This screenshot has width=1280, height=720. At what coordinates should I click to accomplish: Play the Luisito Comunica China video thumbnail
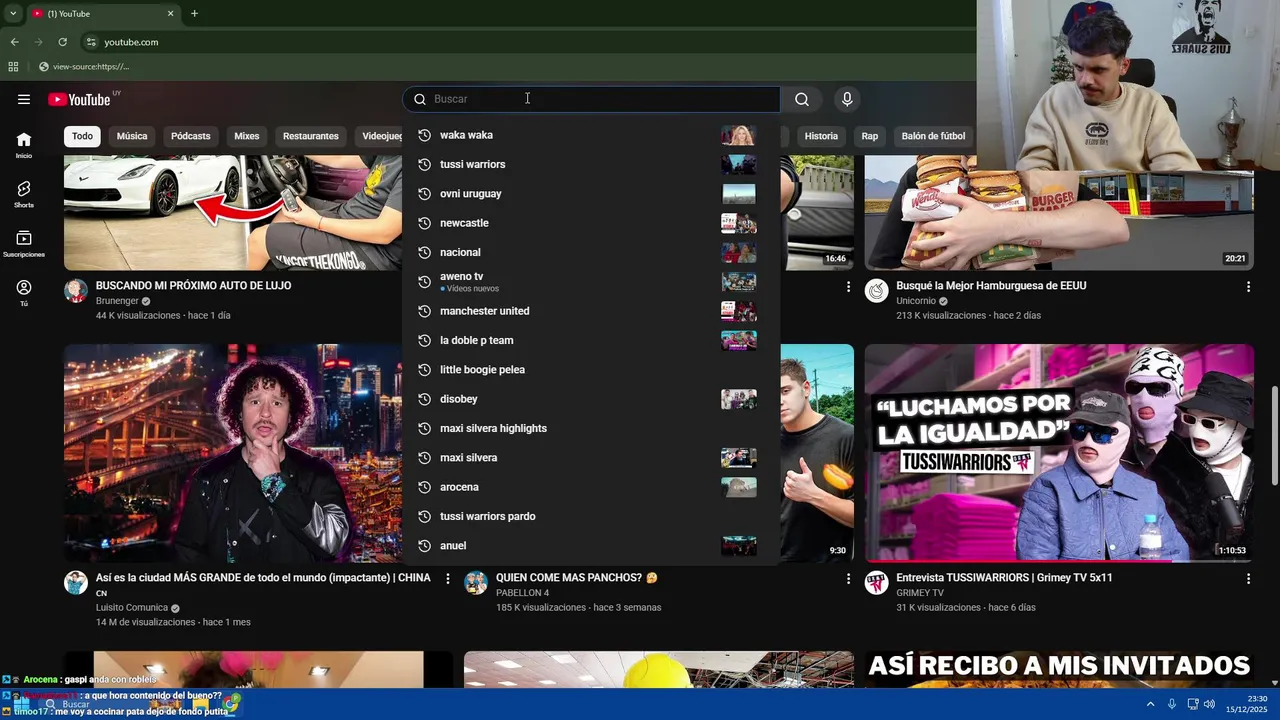(x=233, y=453)
